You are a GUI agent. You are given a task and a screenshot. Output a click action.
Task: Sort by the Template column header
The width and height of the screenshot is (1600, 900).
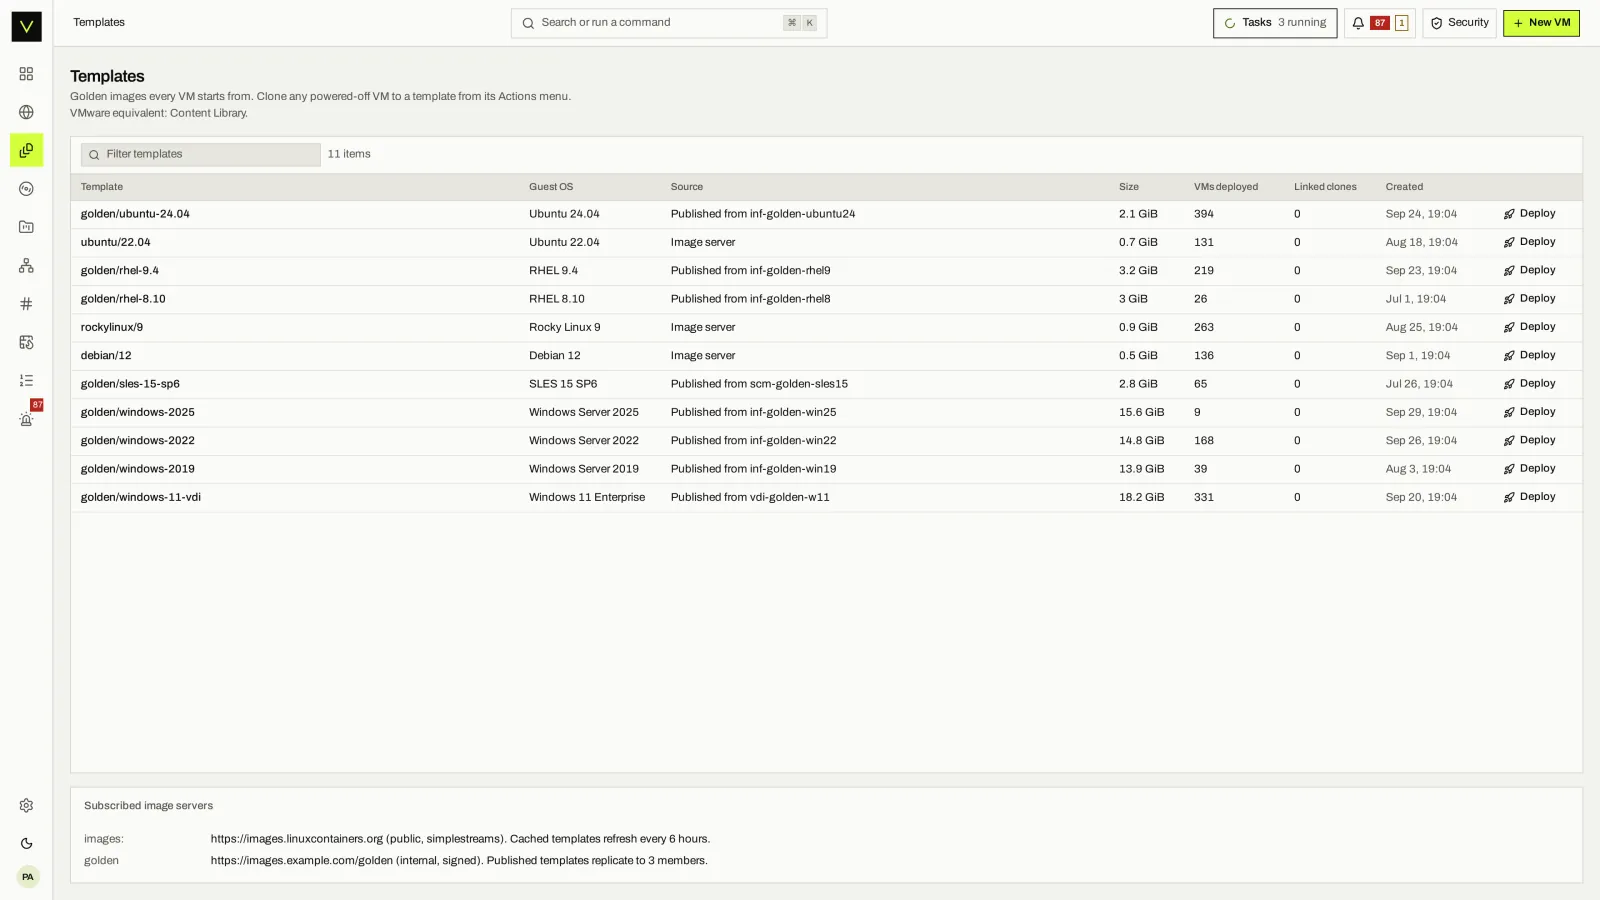(102, 187)
